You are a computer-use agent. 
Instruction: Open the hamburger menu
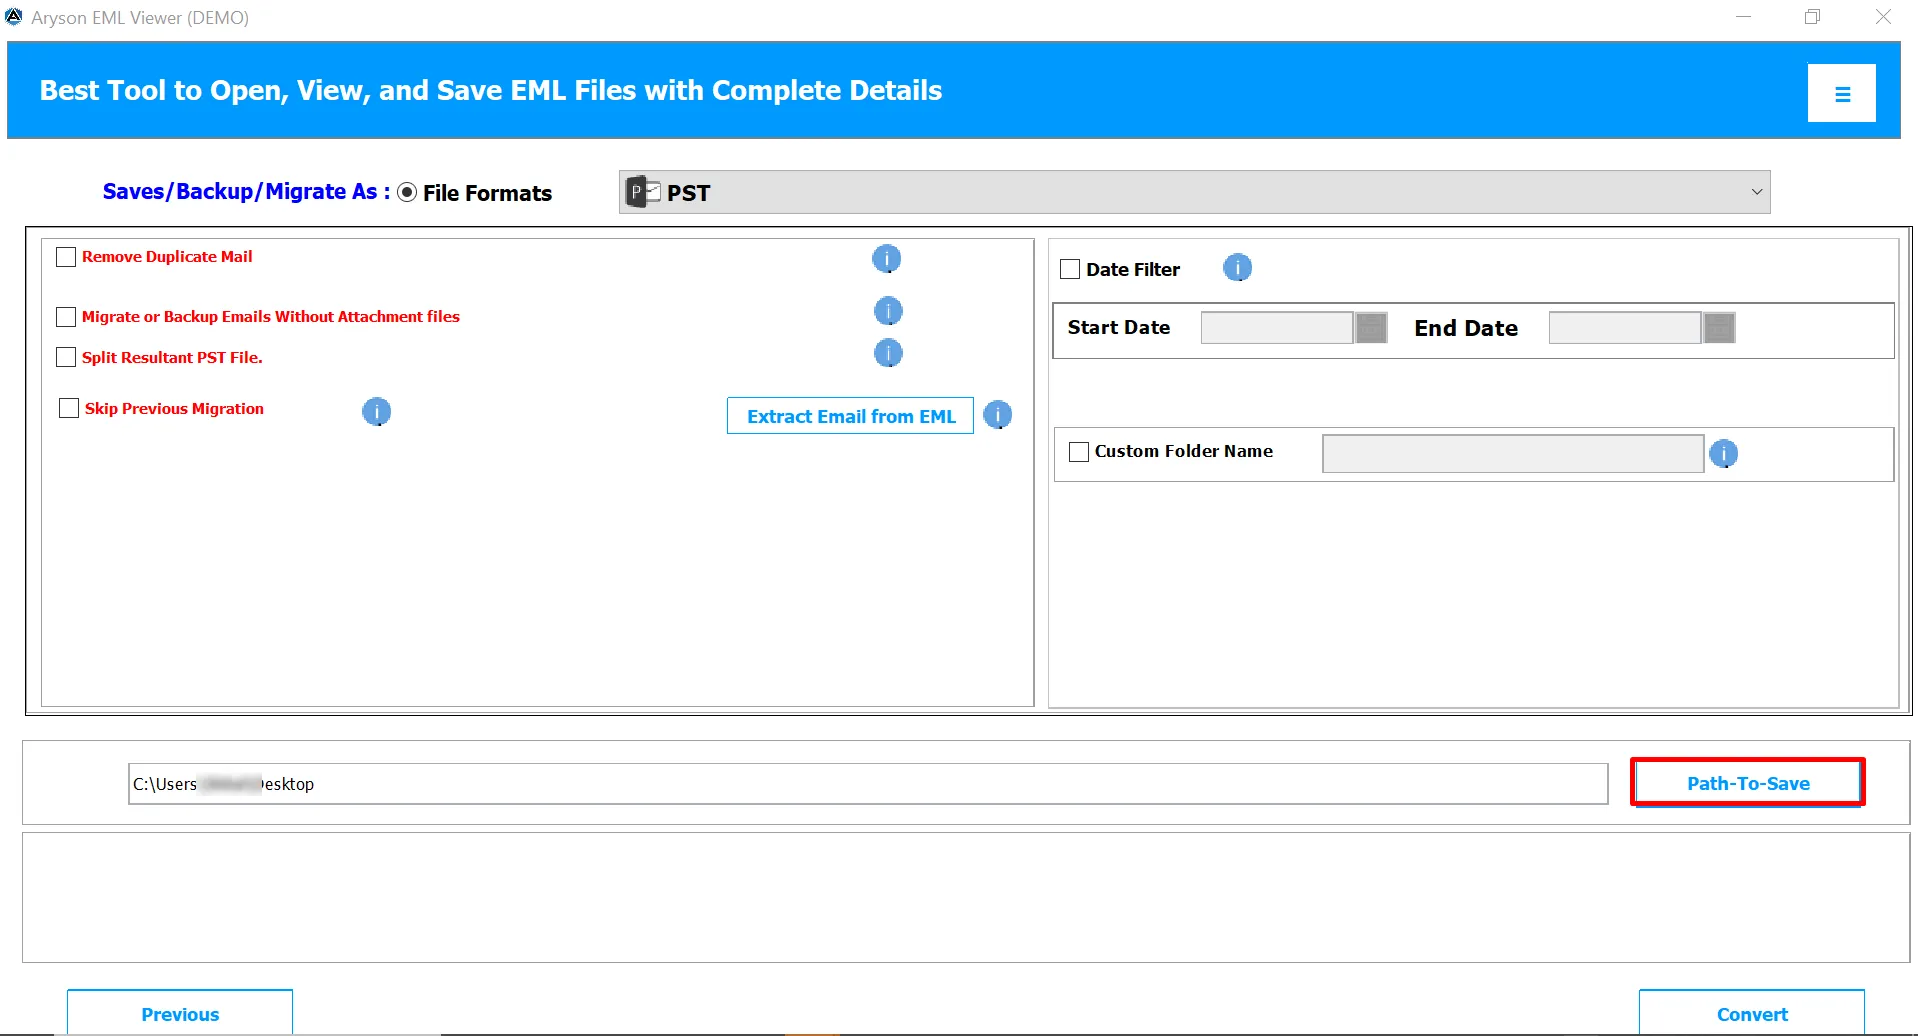click(1841, 92)
